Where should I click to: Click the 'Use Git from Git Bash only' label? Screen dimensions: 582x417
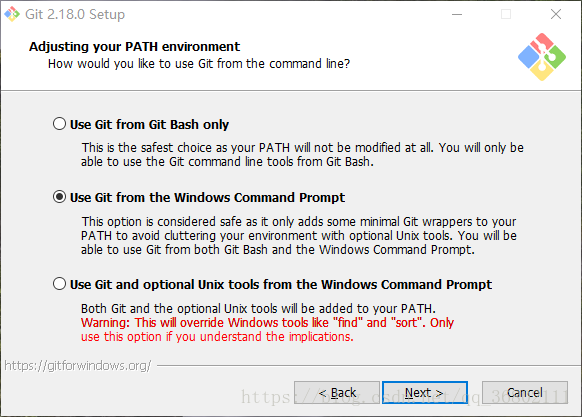point(149,124)
